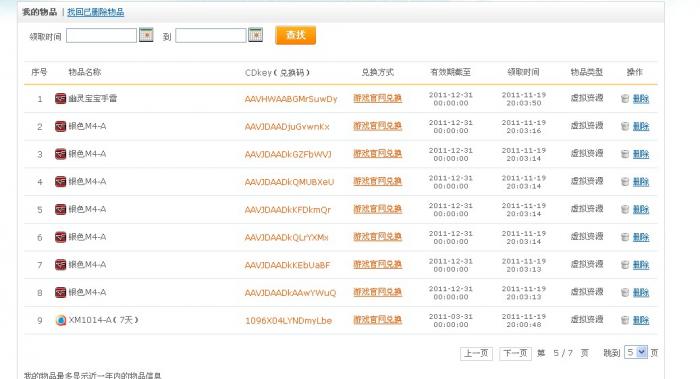This screenshot has width=700, height=379.
Task: Click trash icon for row 9
Action: tap(625, 320)
